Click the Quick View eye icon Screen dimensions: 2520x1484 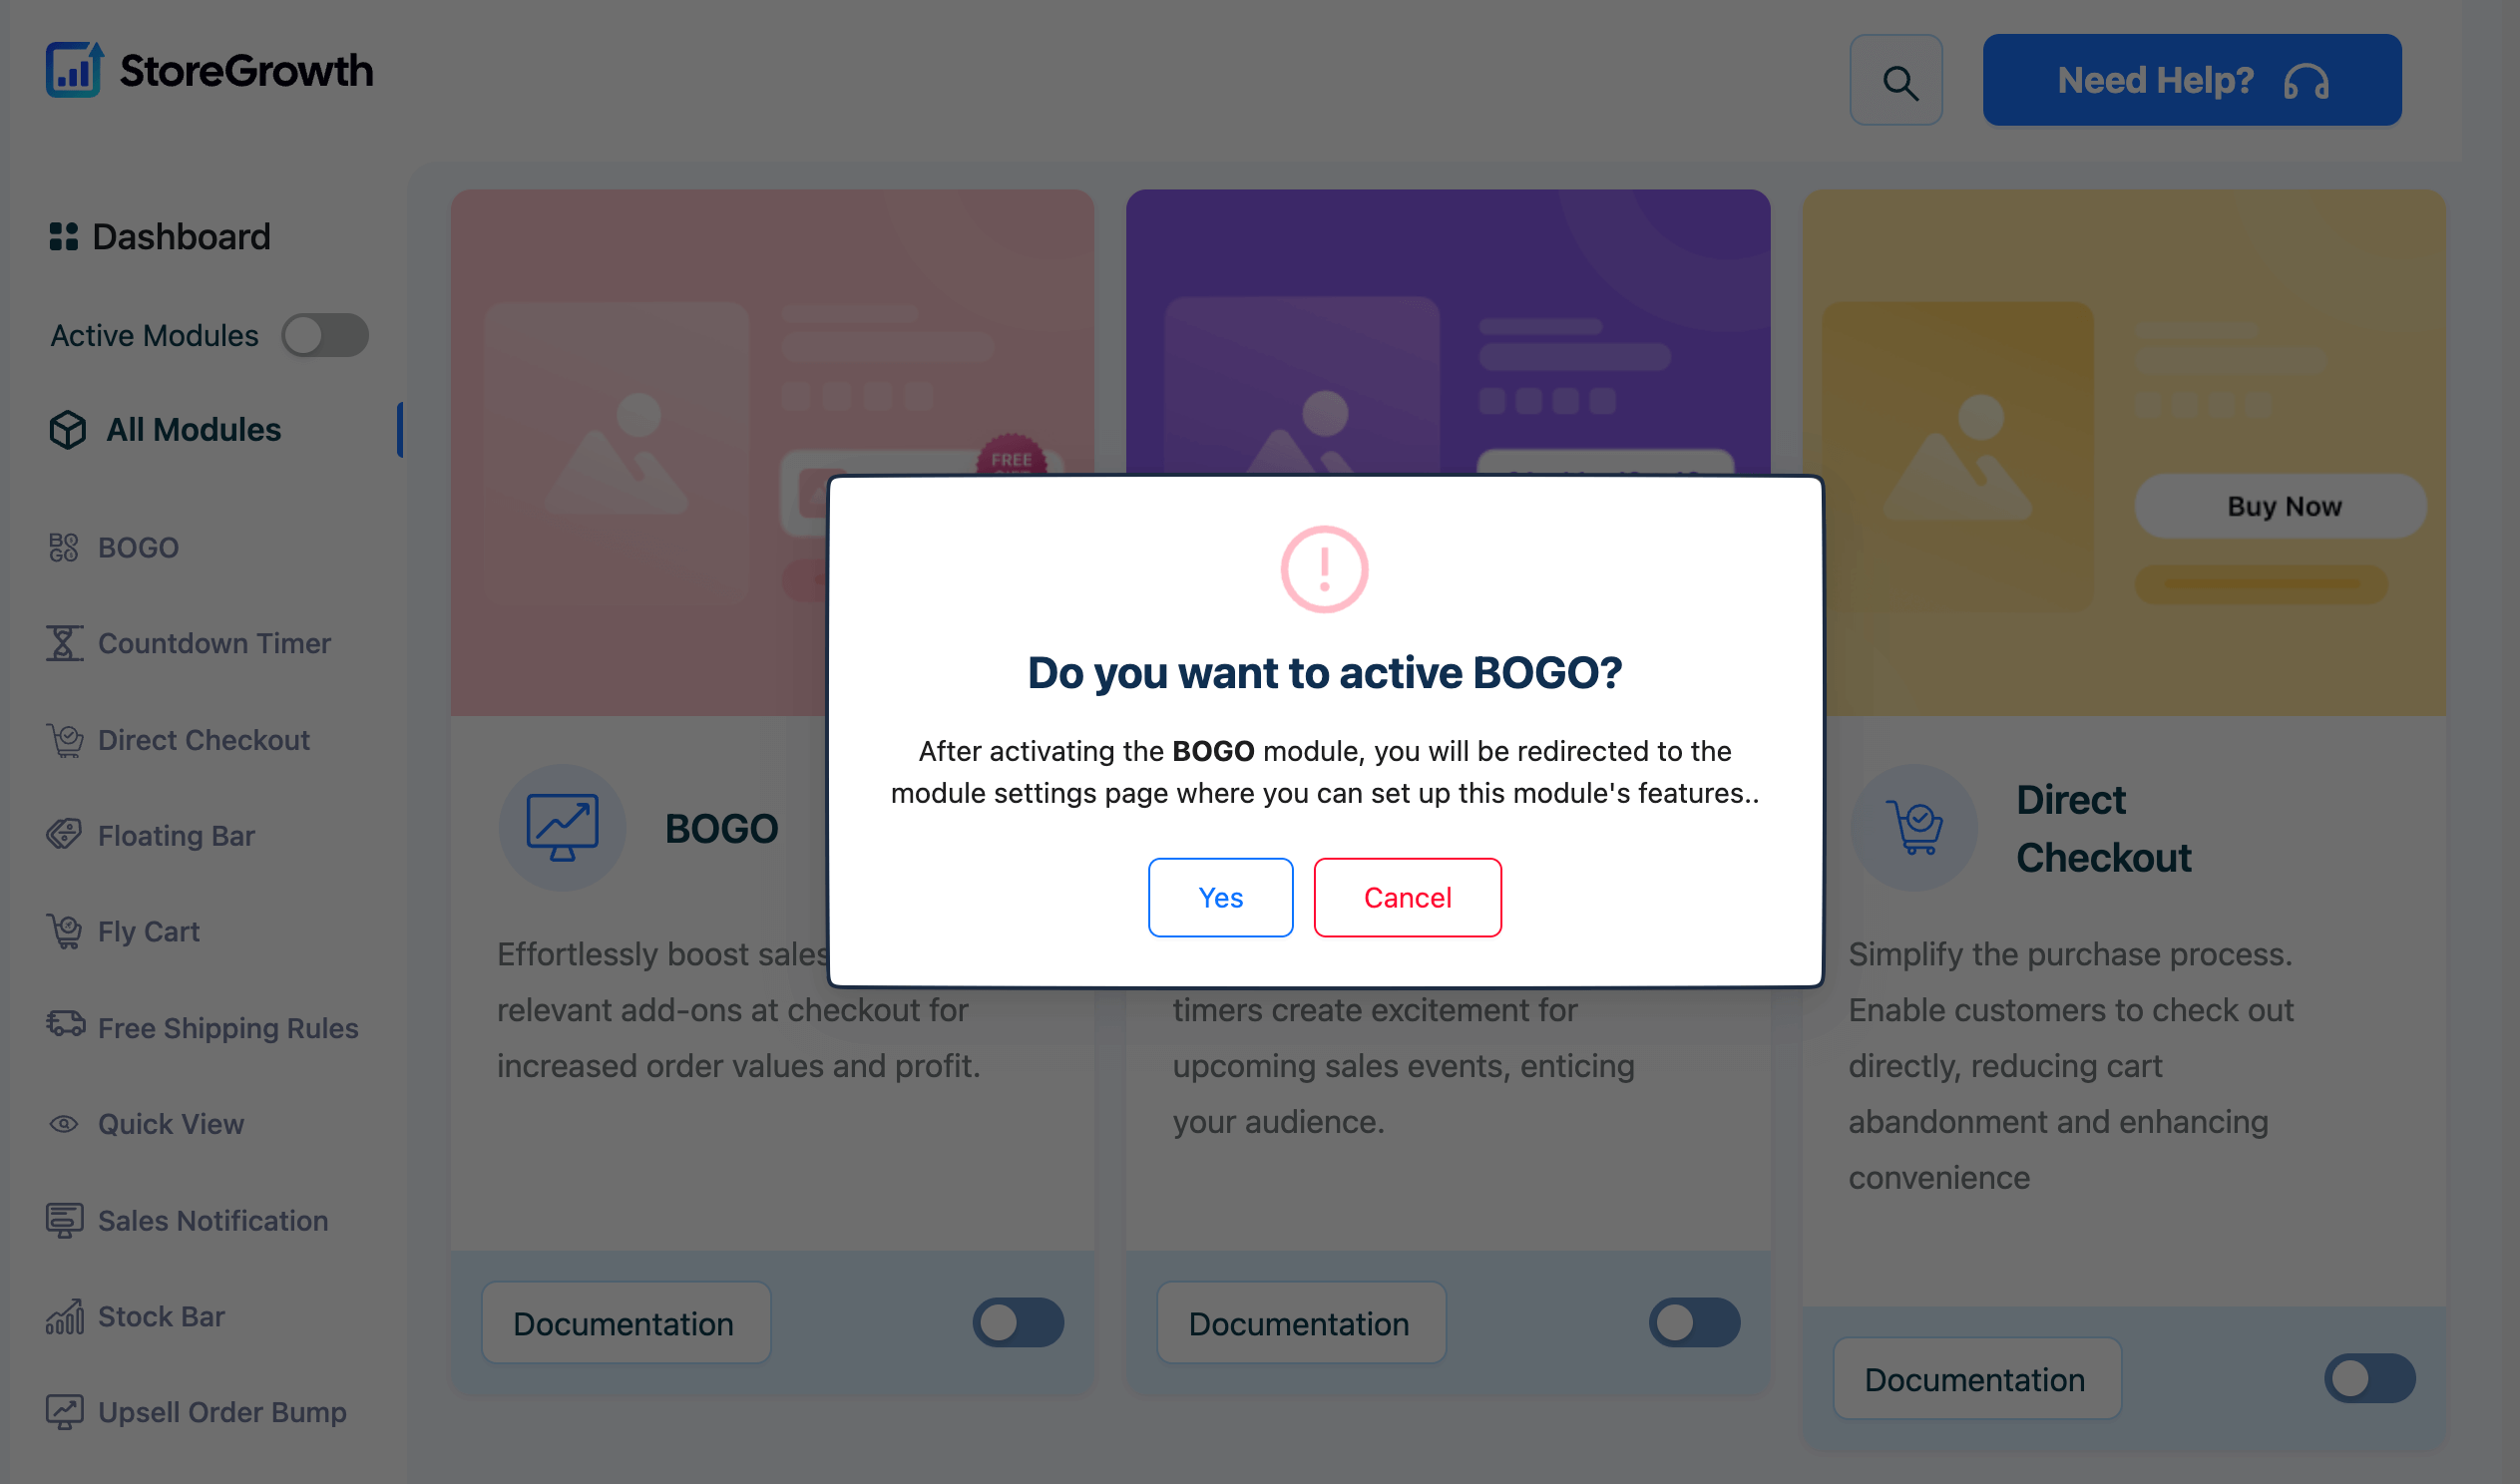(64, 1123)
